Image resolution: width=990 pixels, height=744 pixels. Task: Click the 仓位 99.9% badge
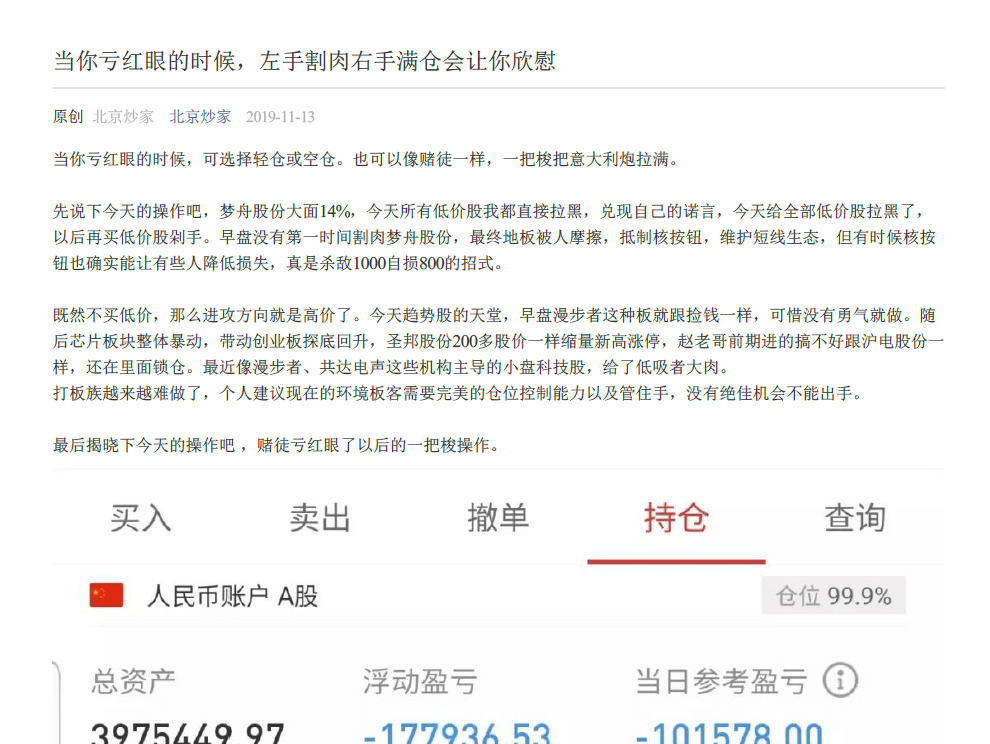pos(833,596)
